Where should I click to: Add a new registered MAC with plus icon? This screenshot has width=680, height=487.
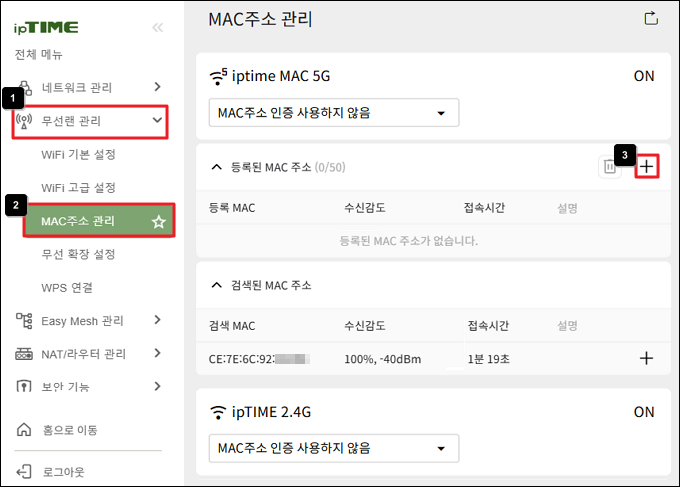647,167
